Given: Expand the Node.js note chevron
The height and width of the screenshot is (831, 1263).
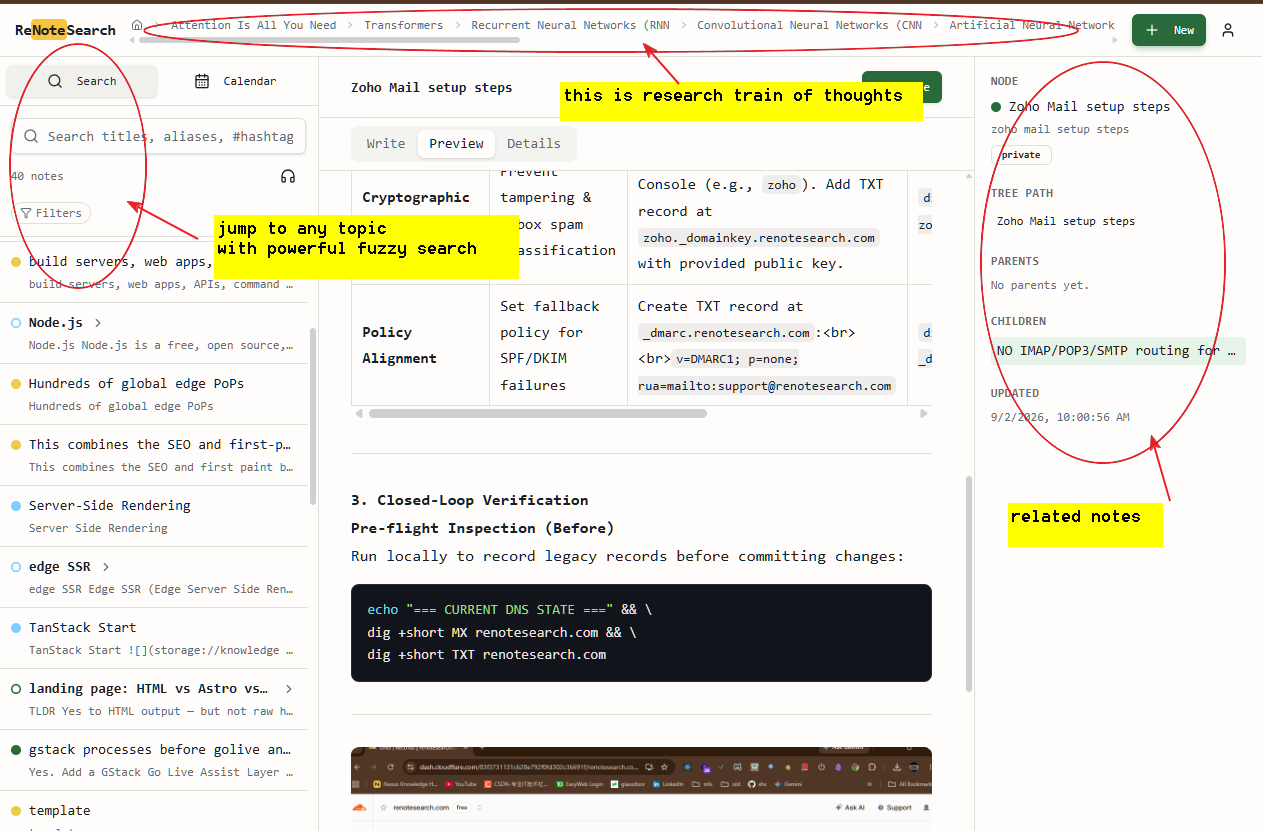Looking at the screenshot, I should click(98, 322).
